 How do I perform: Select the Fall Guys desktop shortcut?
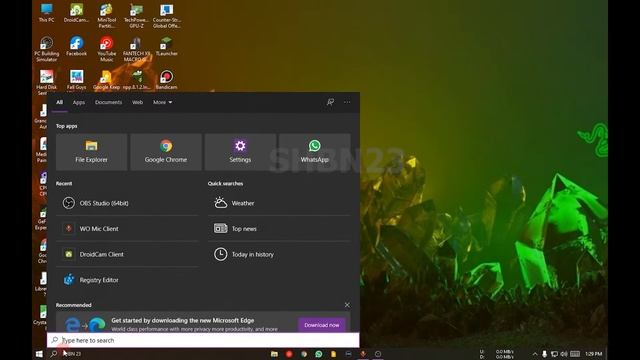pyautogui.click(x=76, y=80)
